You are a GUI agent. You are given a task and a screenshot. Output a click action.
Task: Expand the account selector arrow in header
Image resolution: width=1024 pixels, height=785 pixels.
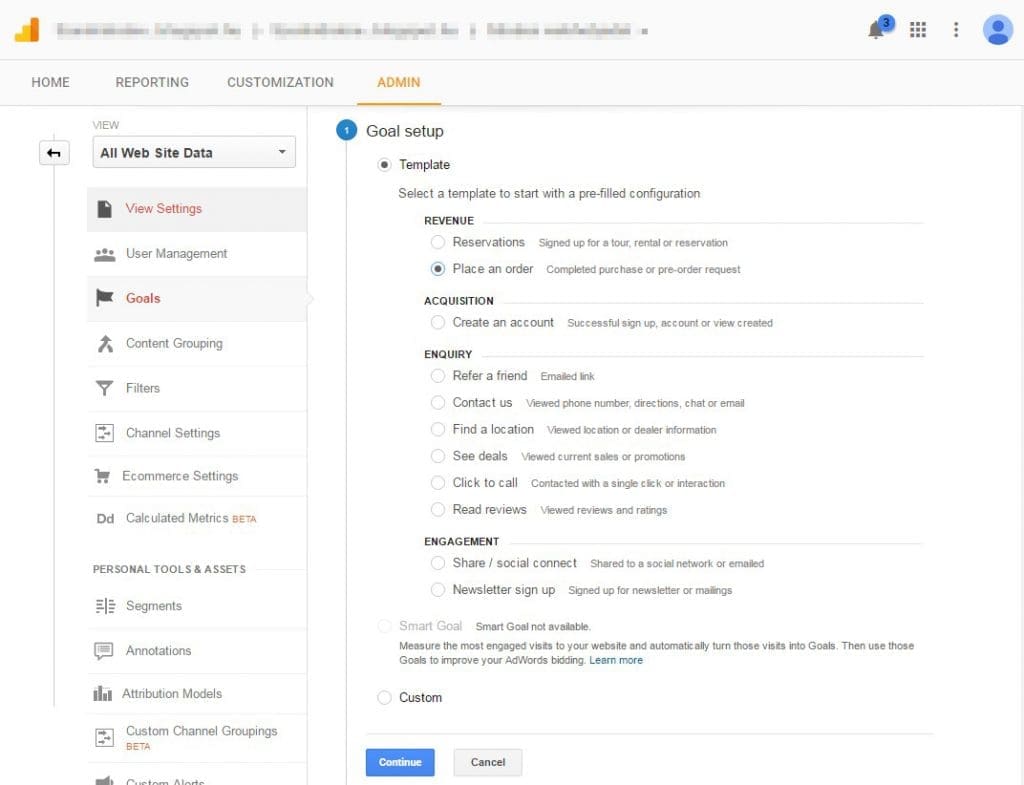pyautogui.click(x=645, y=31)
